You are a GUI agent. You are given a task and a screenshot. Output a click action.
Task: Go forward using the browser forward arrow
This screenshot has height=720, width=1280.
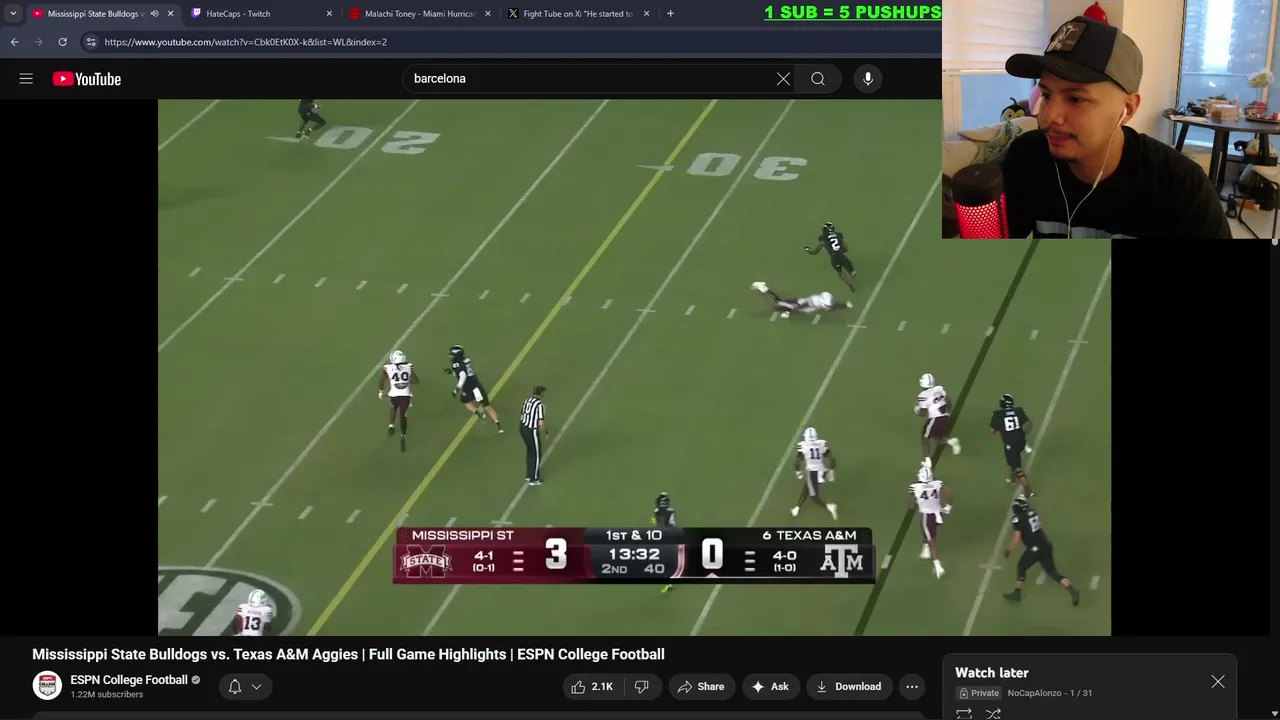[38, 42]
